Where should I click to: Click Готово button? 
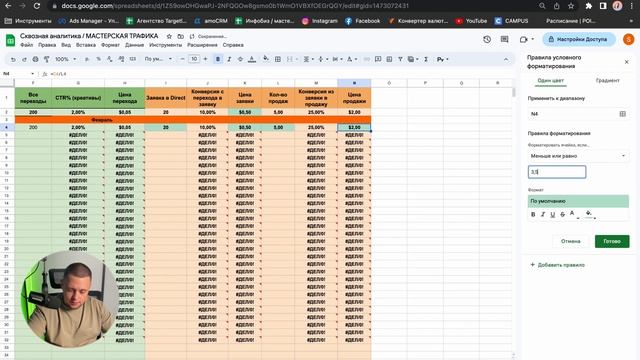click(x=612, y=241)
